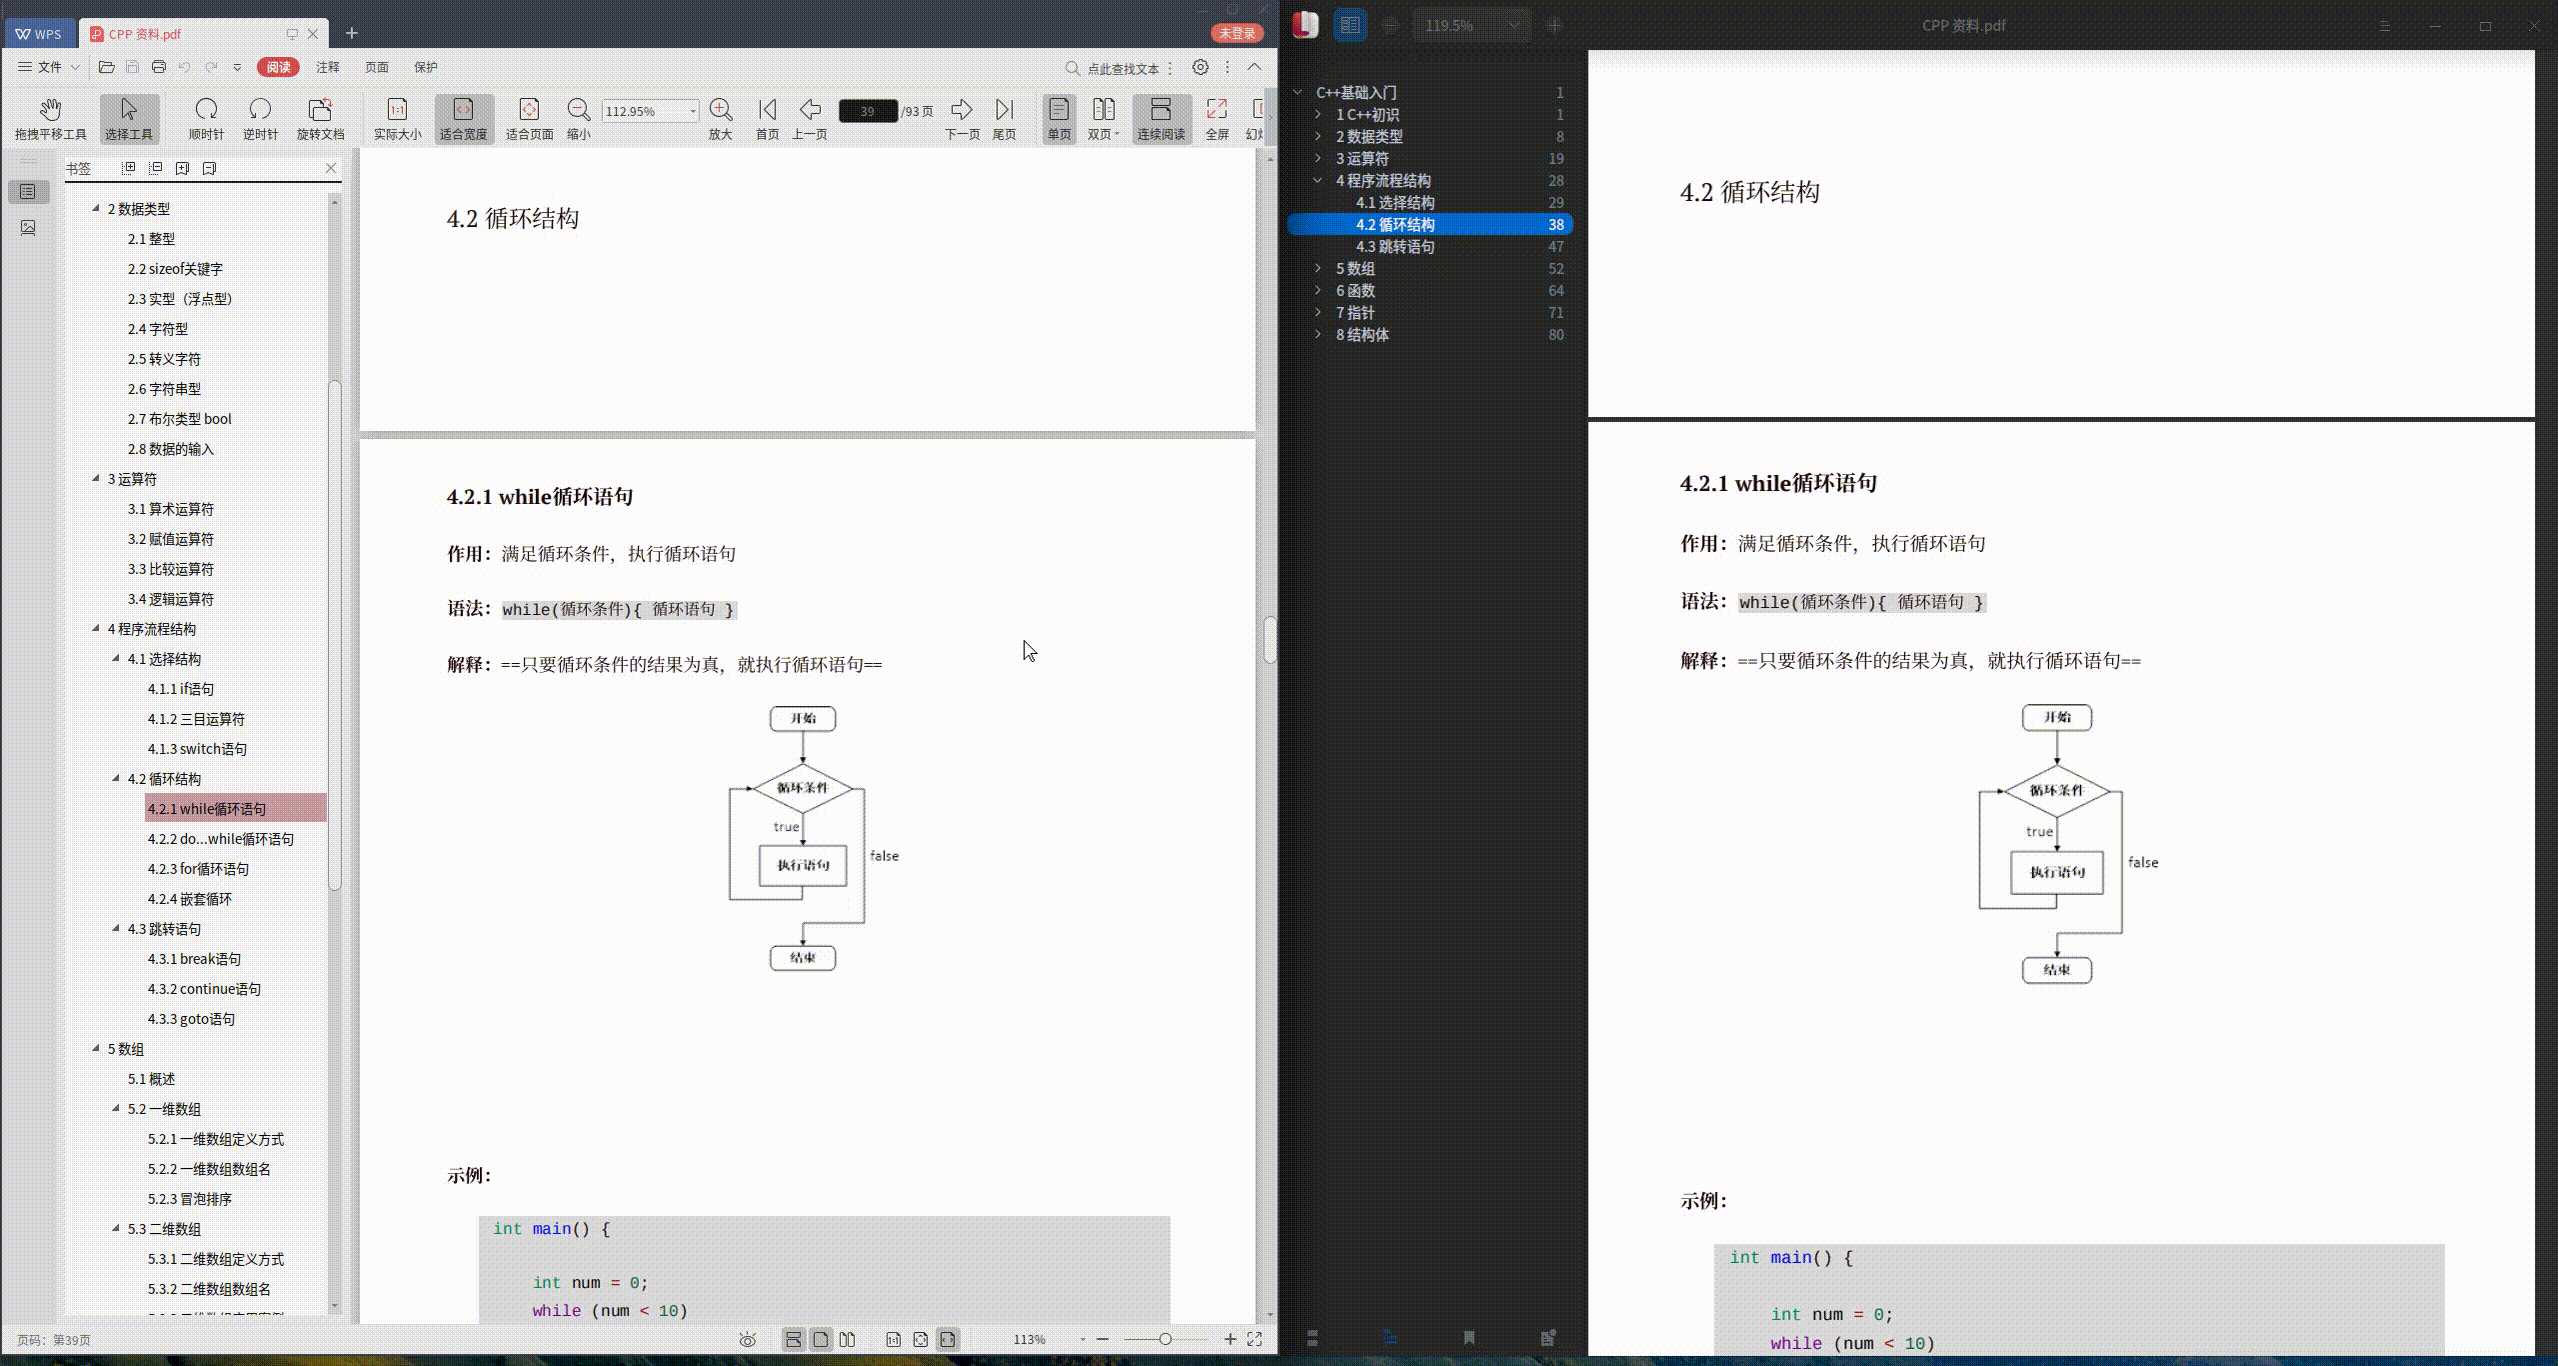Click the fullscreen icon in the bottom status bar
Screen dimensions: 2558x1366
pos(1257,1338)
